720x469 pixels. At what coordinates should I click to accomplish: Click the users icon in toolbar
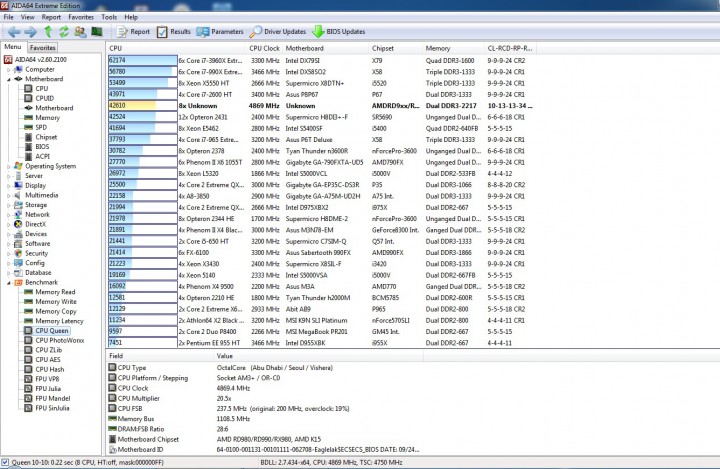tap(80, 32)
